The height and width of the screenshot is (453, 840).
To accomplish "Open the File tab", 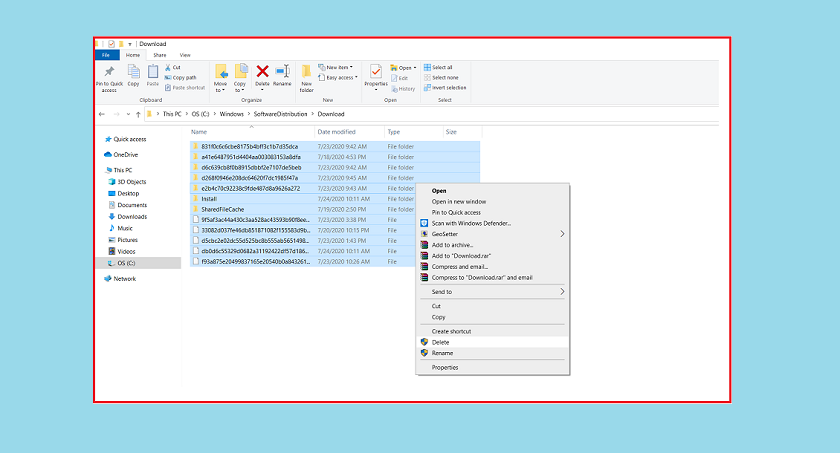I will coord(106,55).
